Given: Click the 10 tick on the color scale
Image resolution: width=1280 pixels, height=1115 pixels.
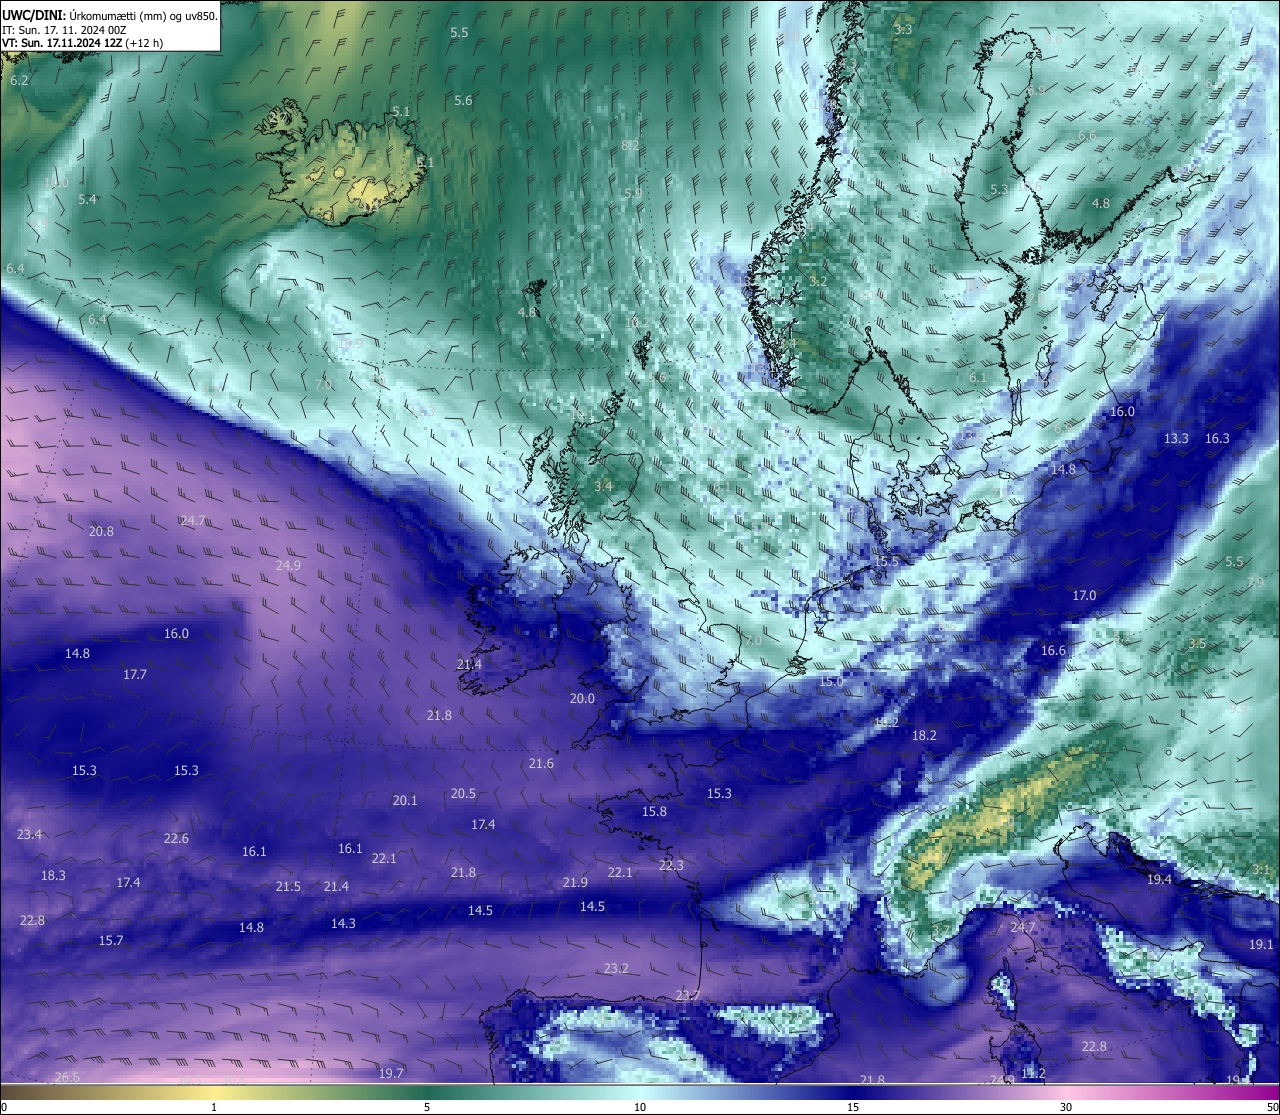Looking at the screenshot, I should (x=640, y=1106).
